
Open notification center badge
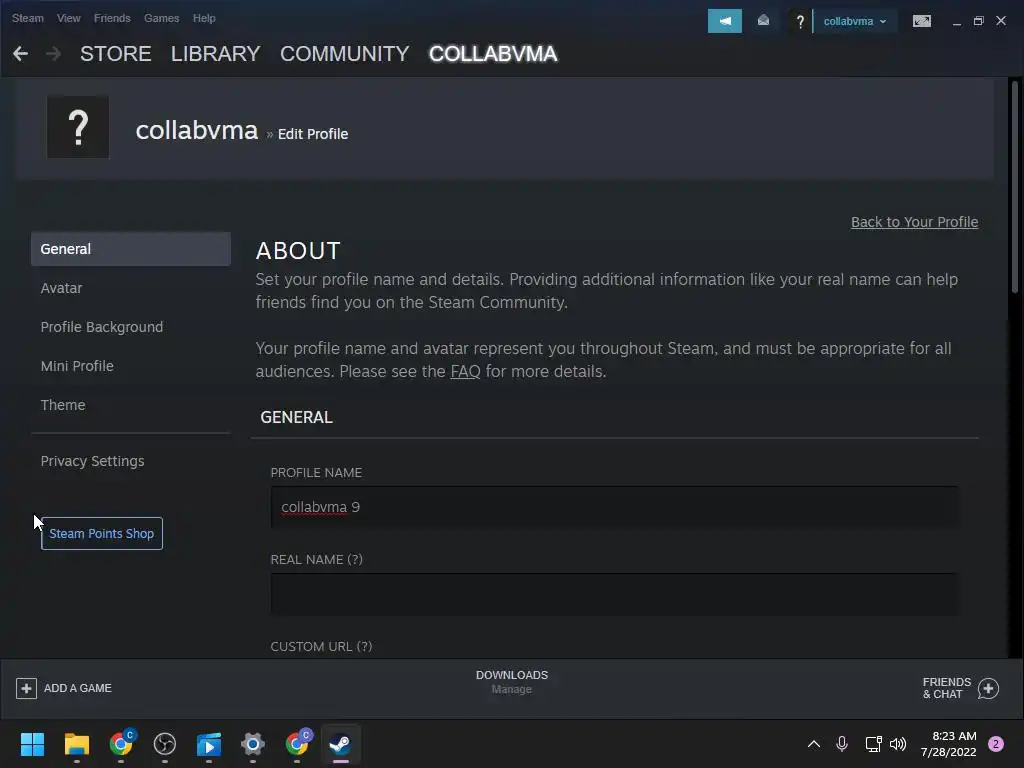996,744
